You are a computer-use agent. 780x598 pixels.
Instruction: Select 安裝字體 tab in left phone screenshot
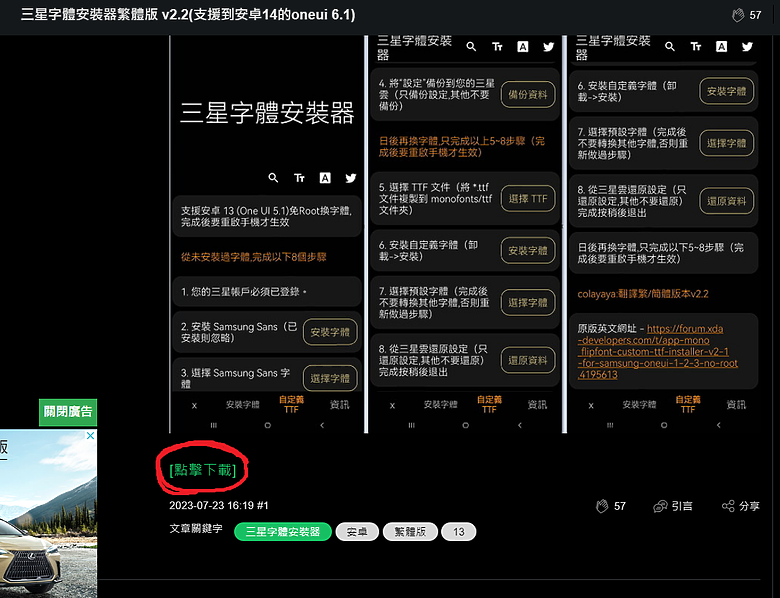tap(243, 405)
